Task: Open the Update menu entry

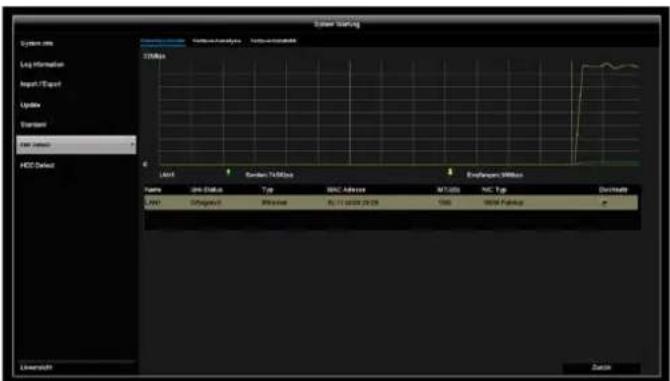Action: tap(30, 105)
